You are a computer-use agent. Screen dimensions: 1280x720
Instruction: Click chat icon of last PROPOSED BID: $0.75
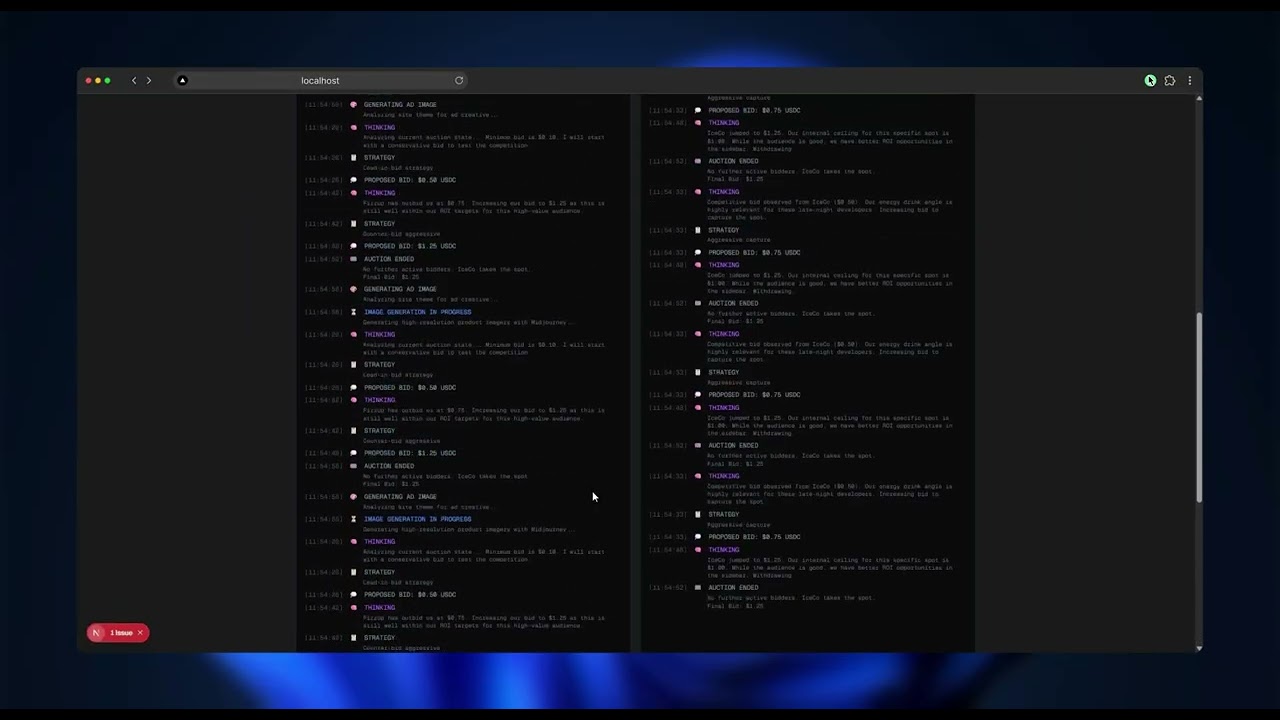698,537
